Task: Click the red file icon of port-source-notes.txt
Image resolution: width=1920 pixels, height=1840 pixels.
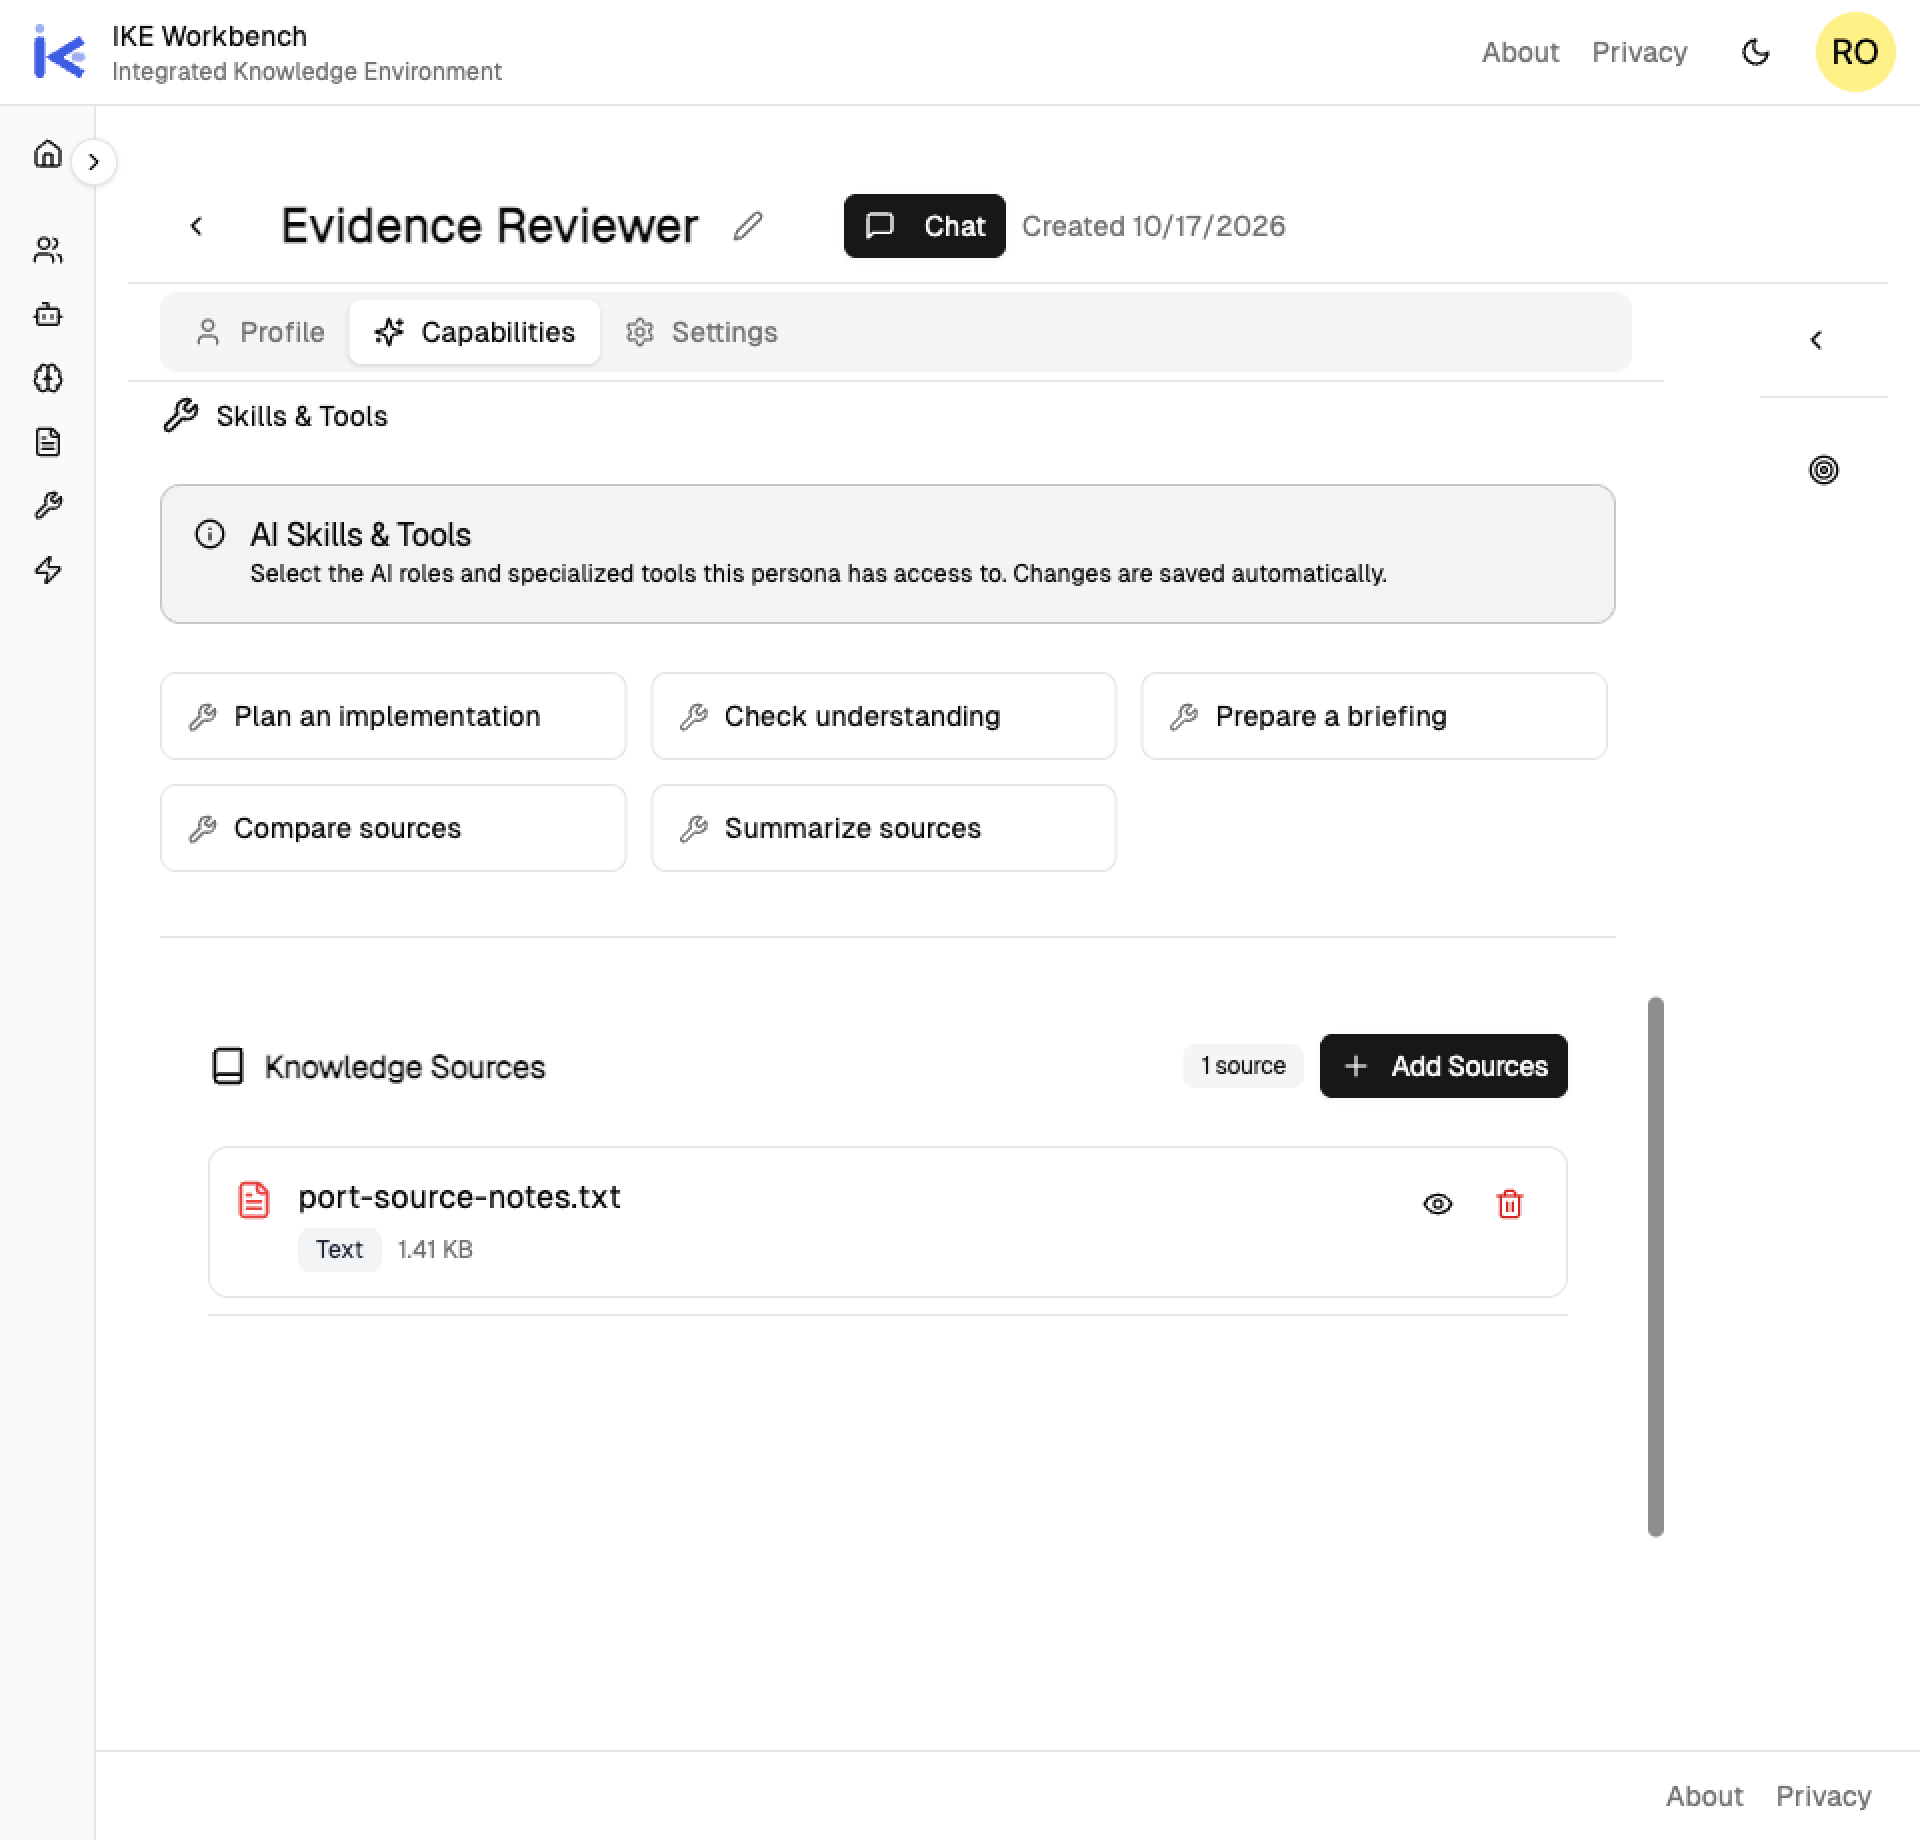Action: click(254, 1200)
